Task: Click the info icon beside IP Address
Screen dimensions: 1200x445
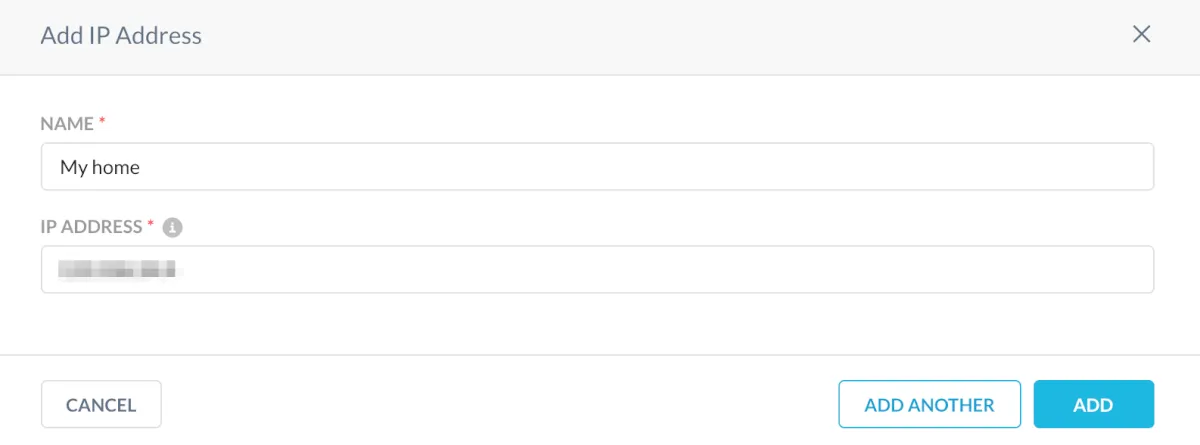Action: pos(172,228)
